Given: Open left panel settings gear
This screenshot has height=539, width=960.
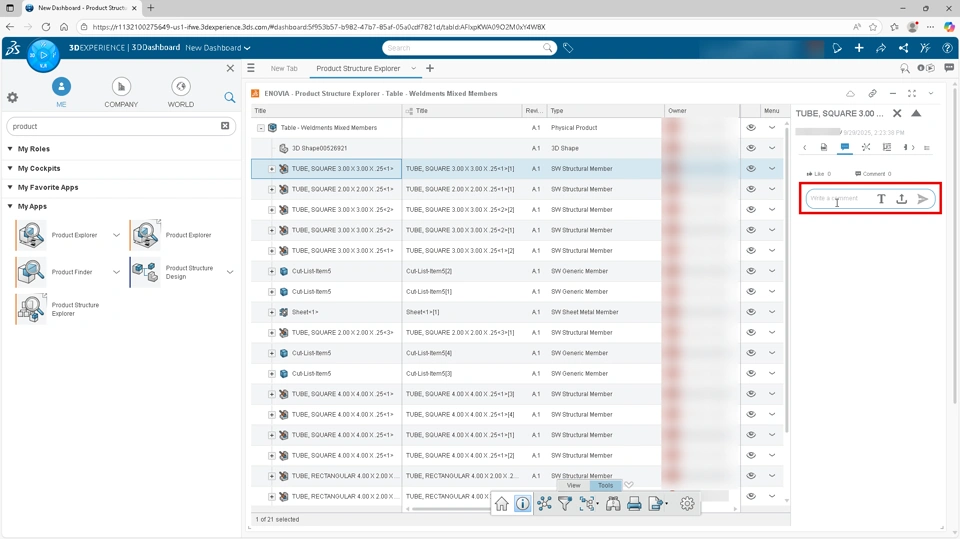Looking at the screenshot, I should [12, 97].
